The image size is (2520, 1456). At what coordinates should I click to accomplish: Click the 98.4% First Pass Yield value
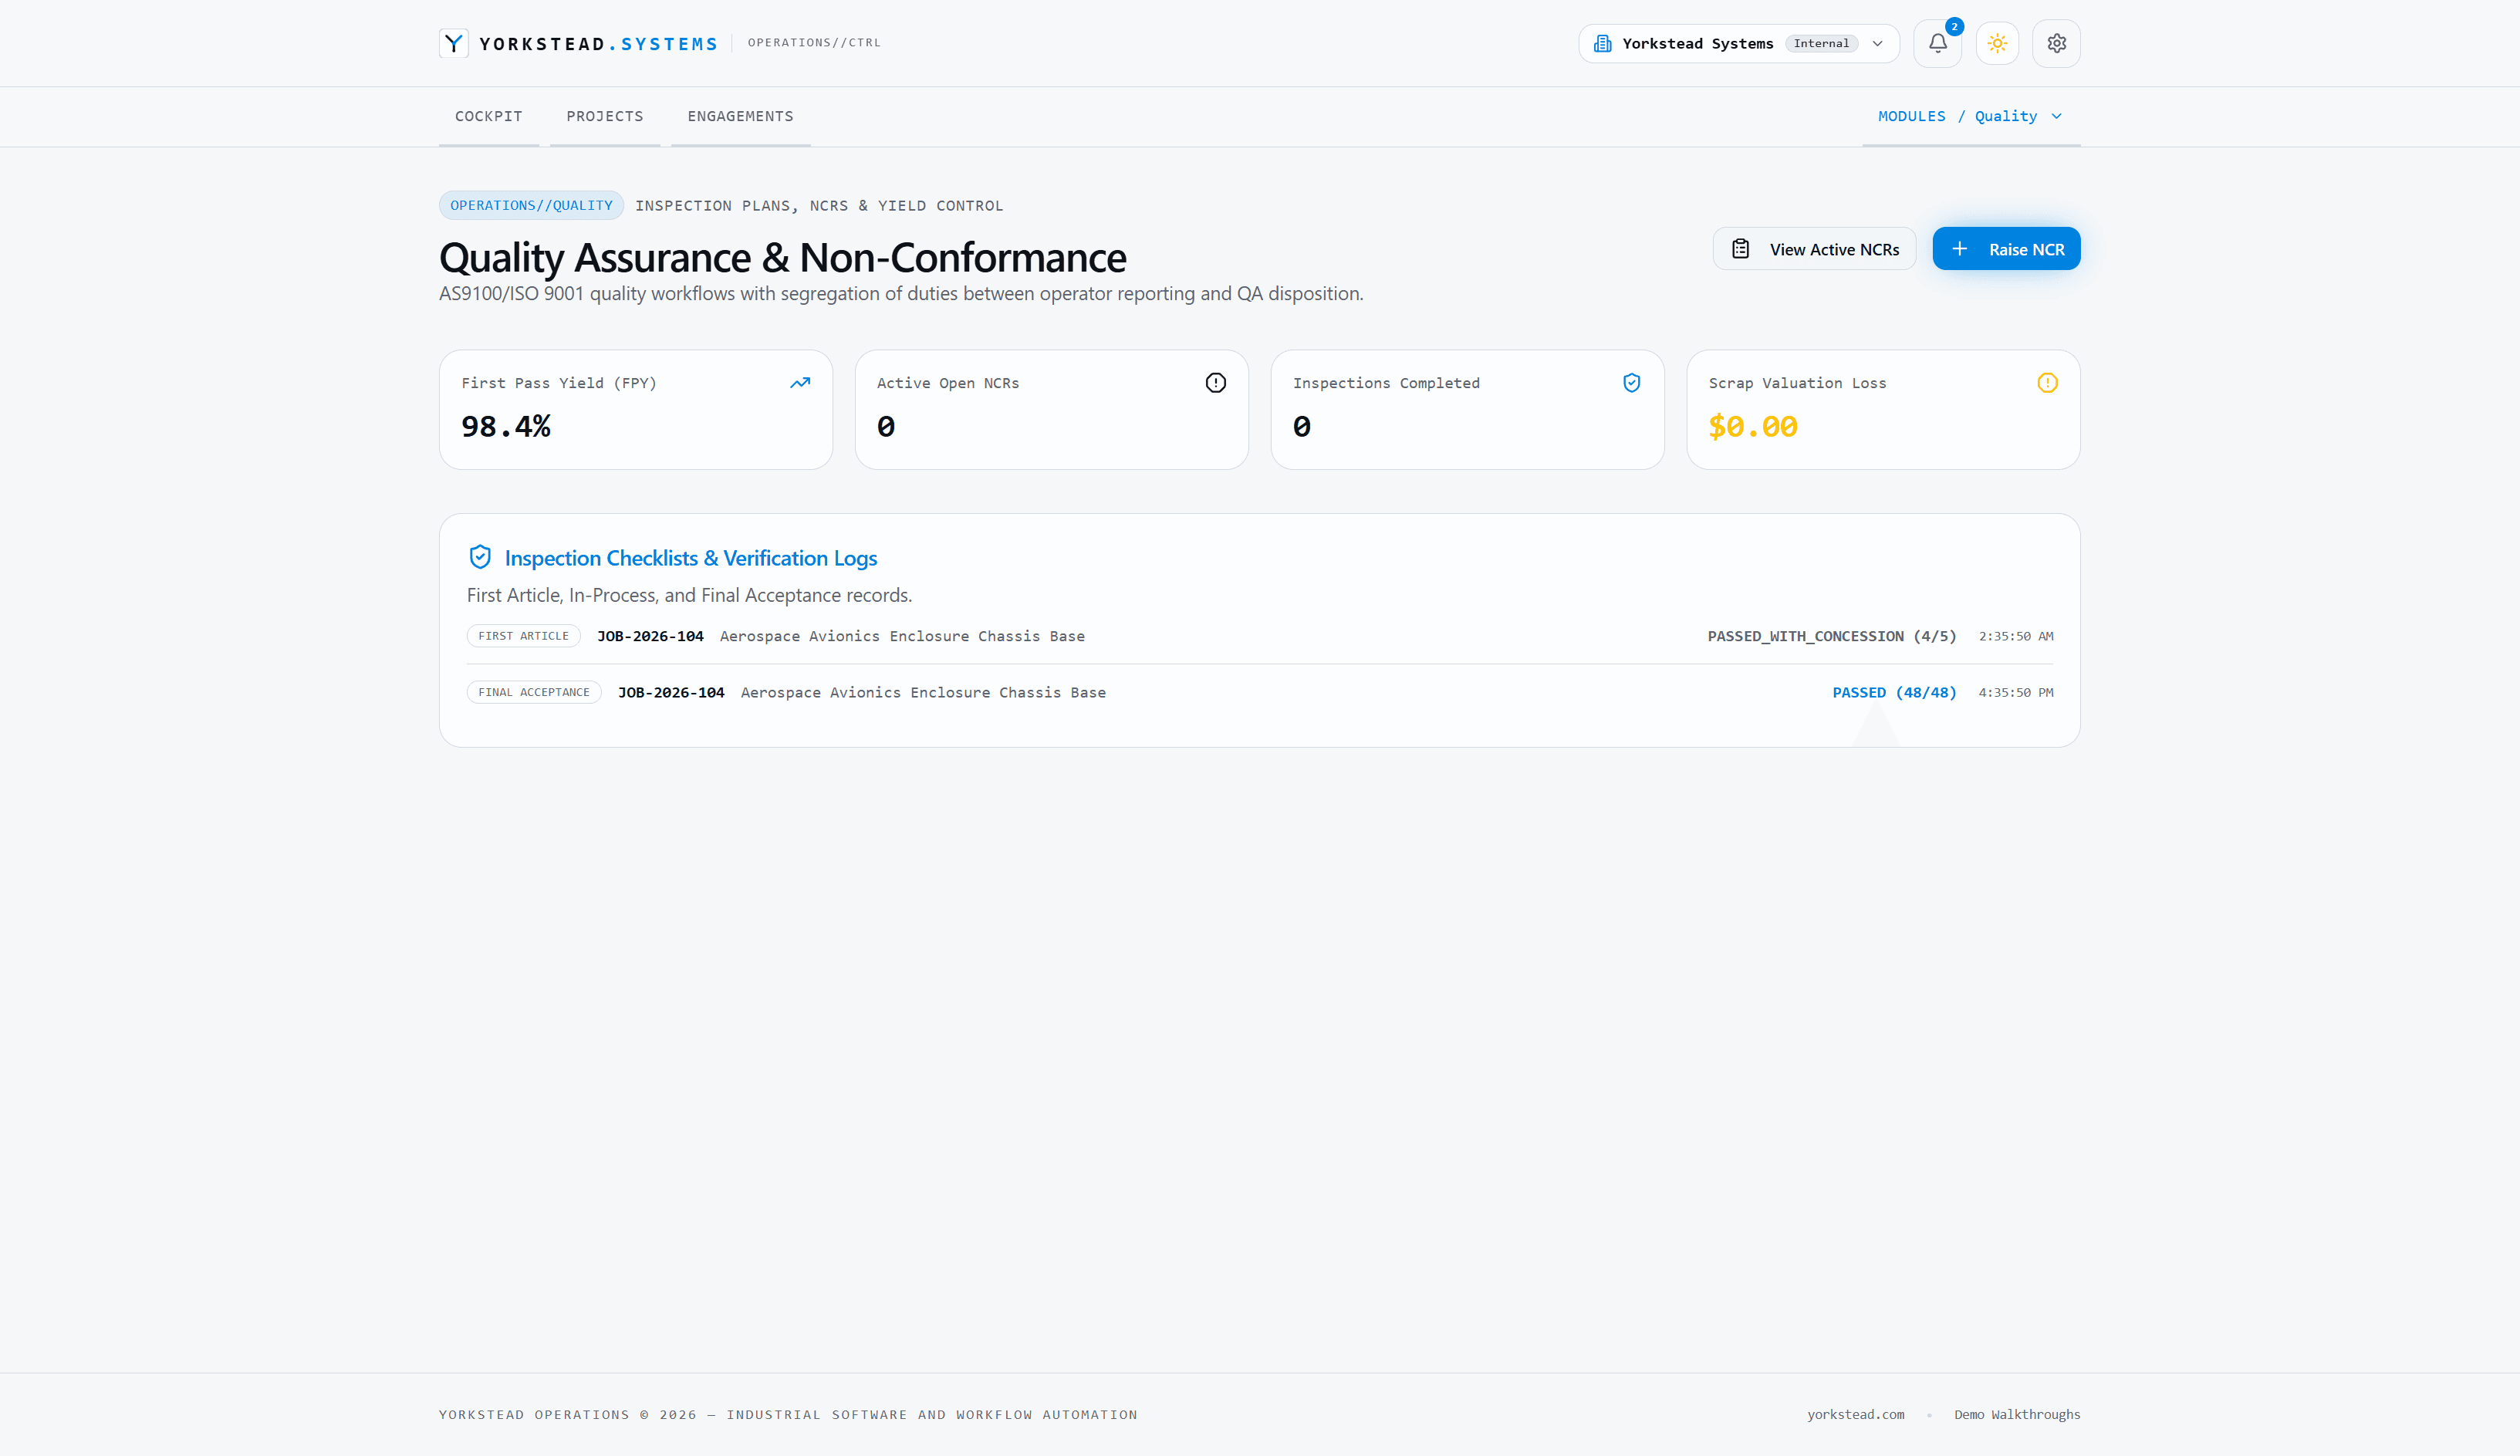[x=506, y=427]
